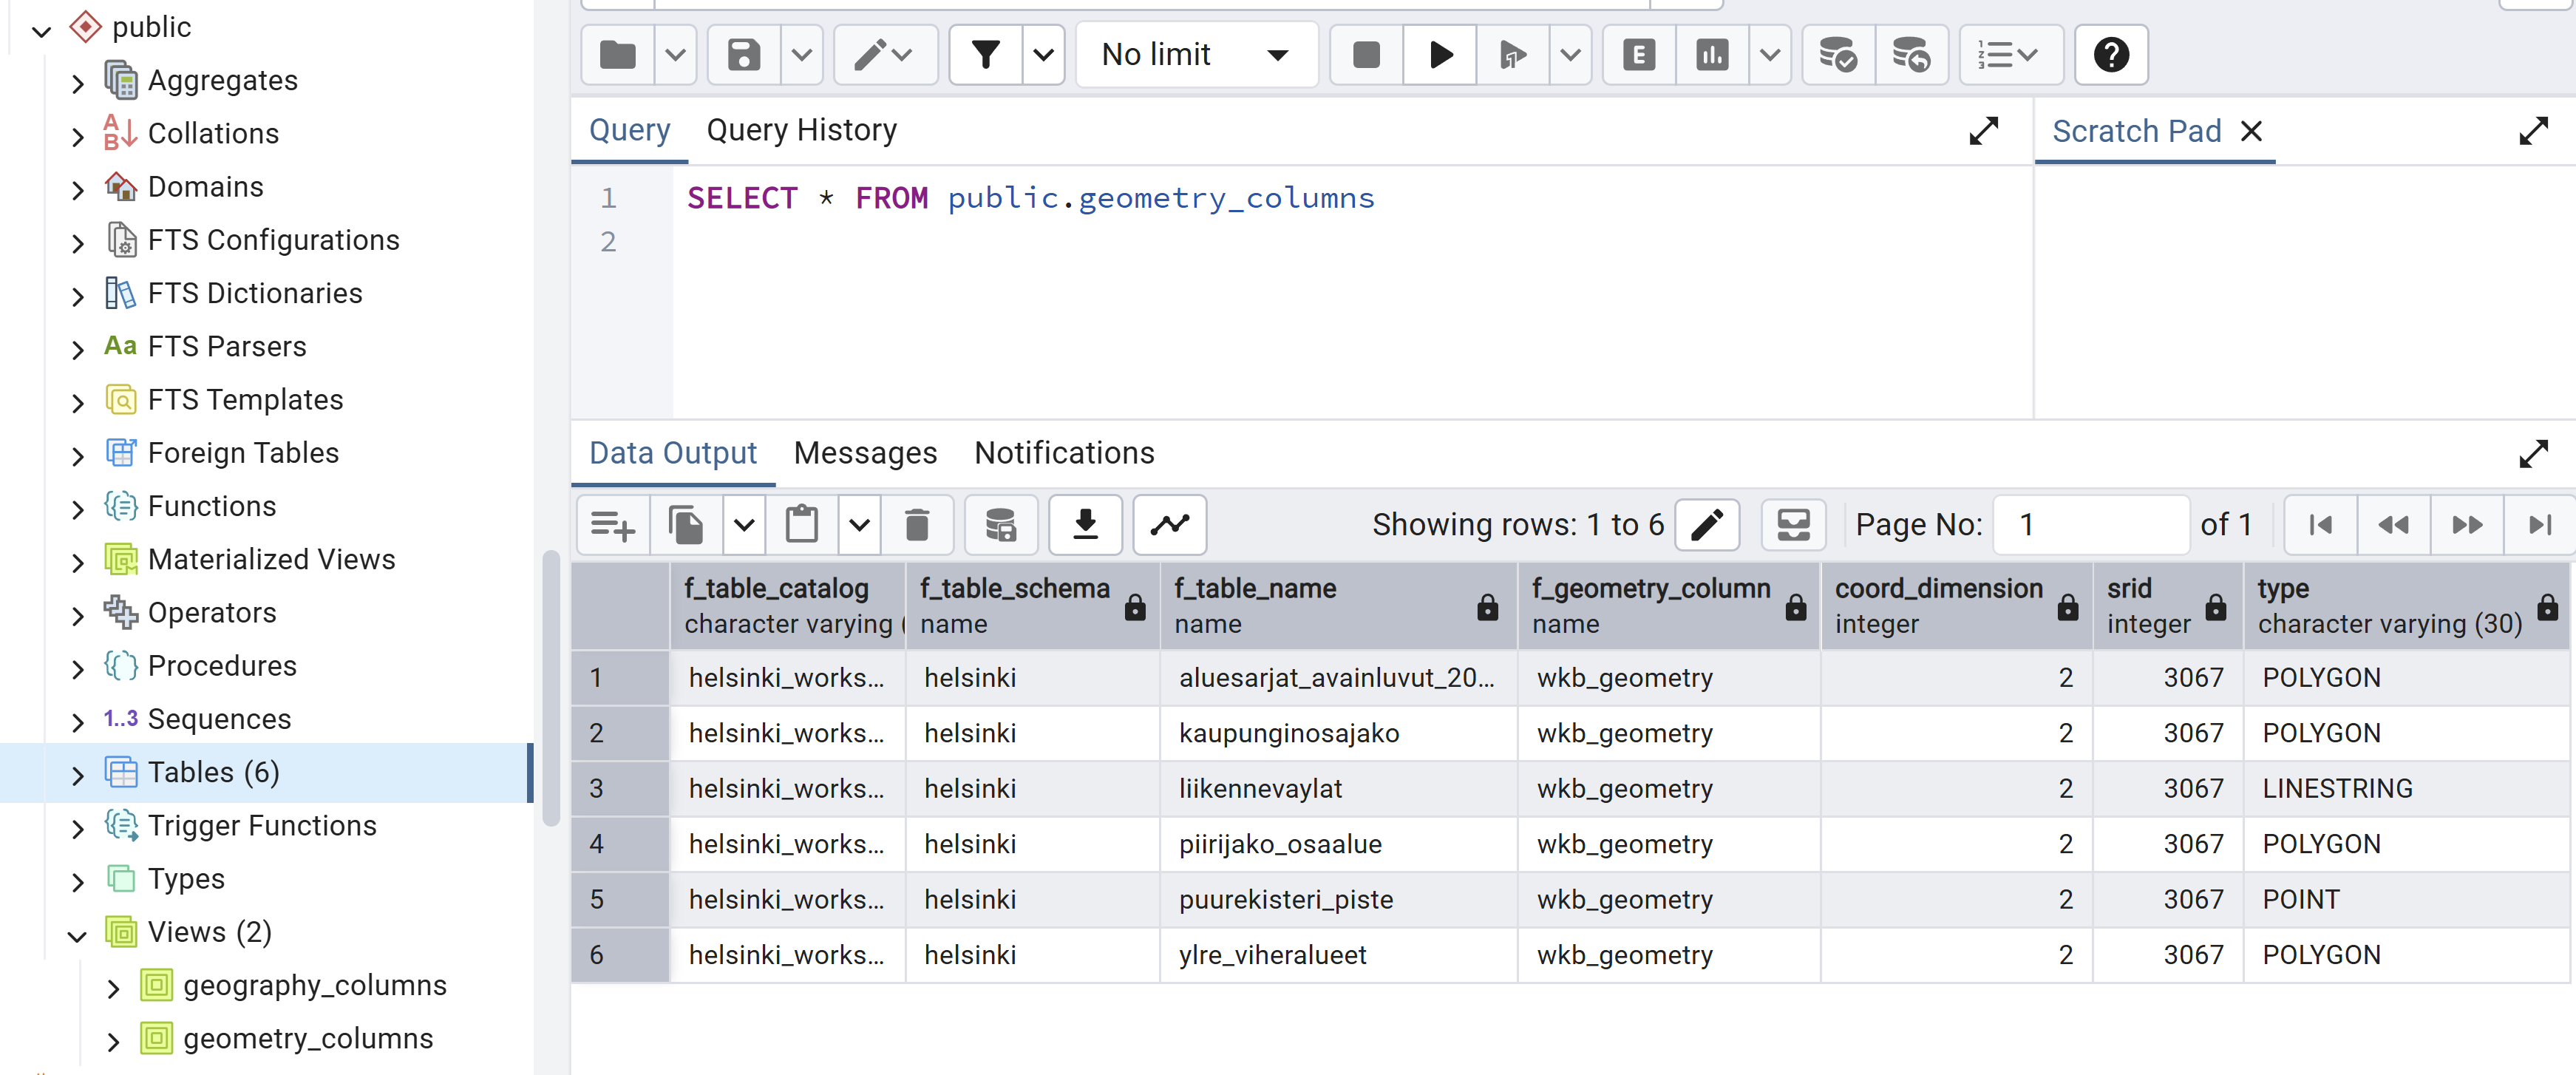The image size is (2576, 1075).
Task: Click the Explain query E button
Action: [x=1638, y=55]
